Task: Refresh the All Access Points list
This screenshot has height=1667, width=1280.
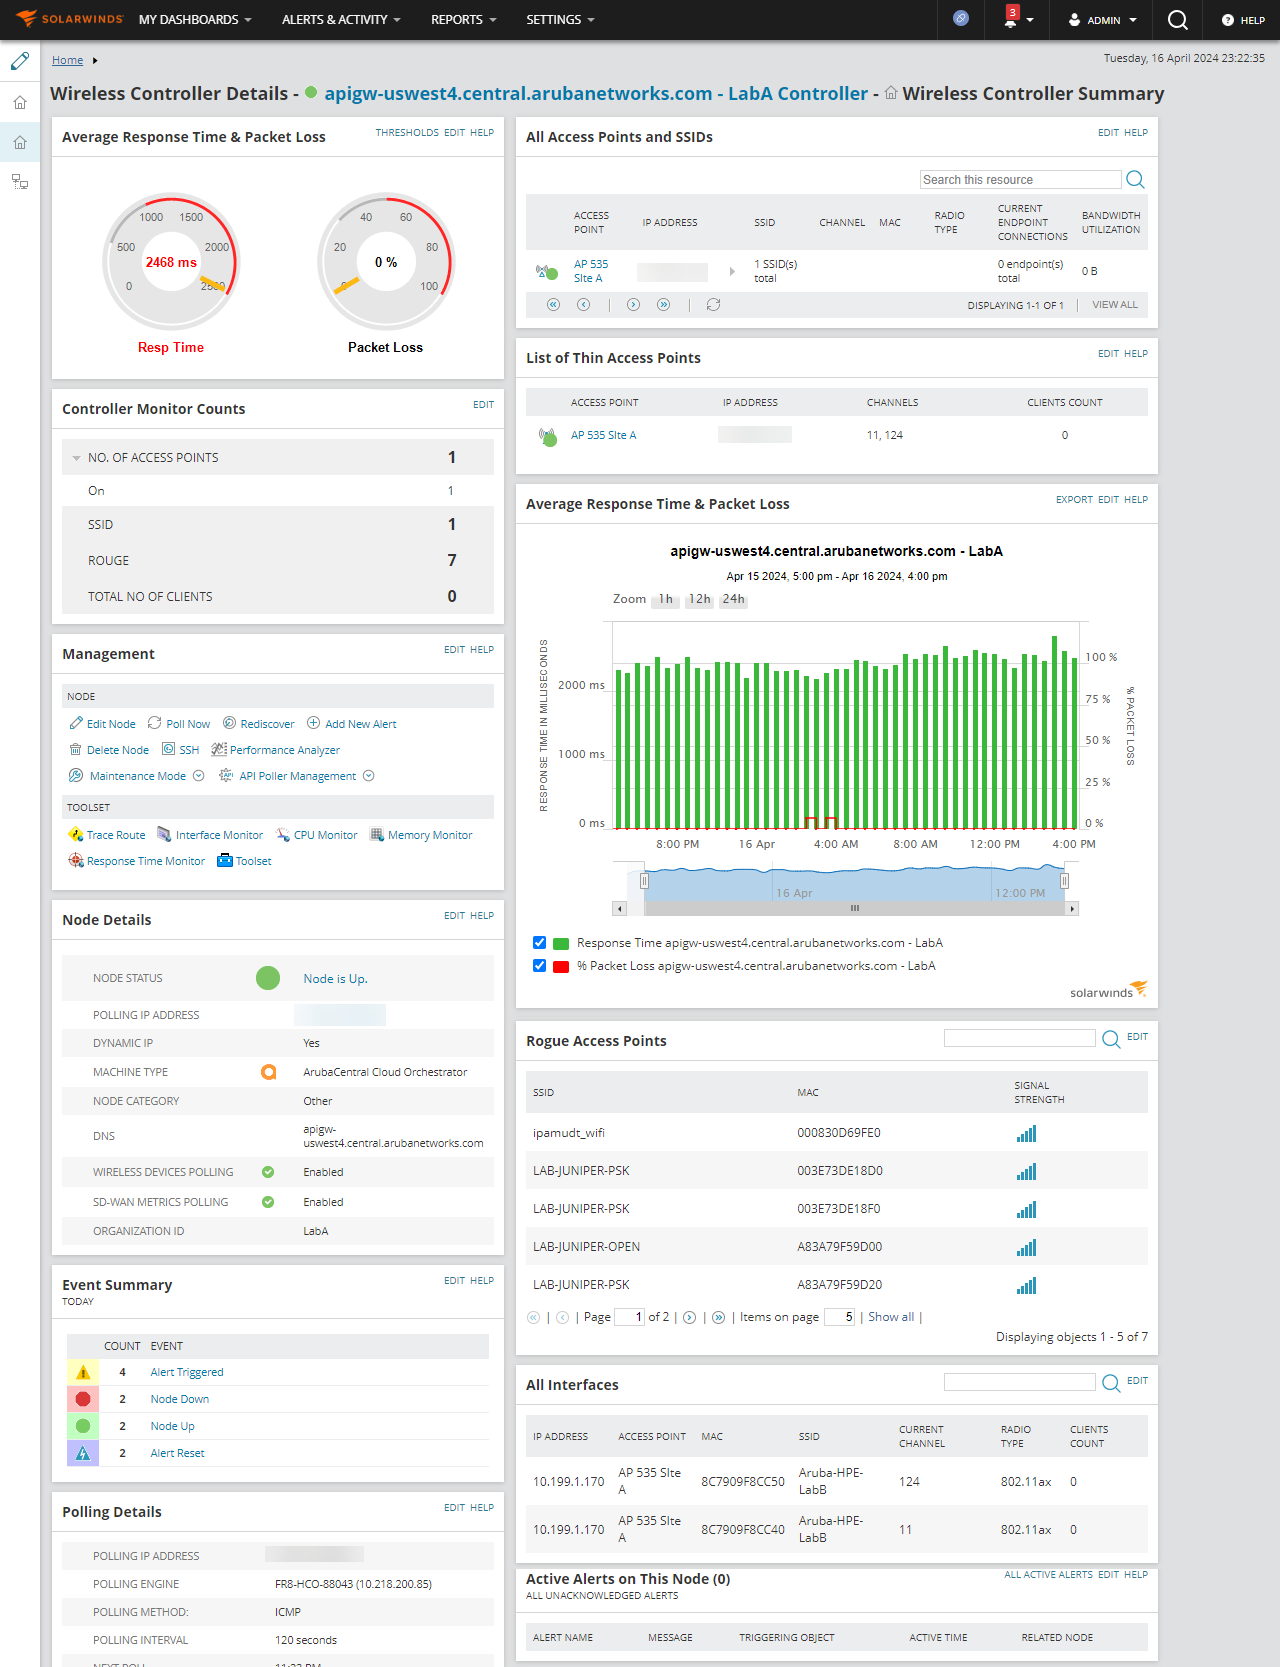Action: (x=713, y=305)
